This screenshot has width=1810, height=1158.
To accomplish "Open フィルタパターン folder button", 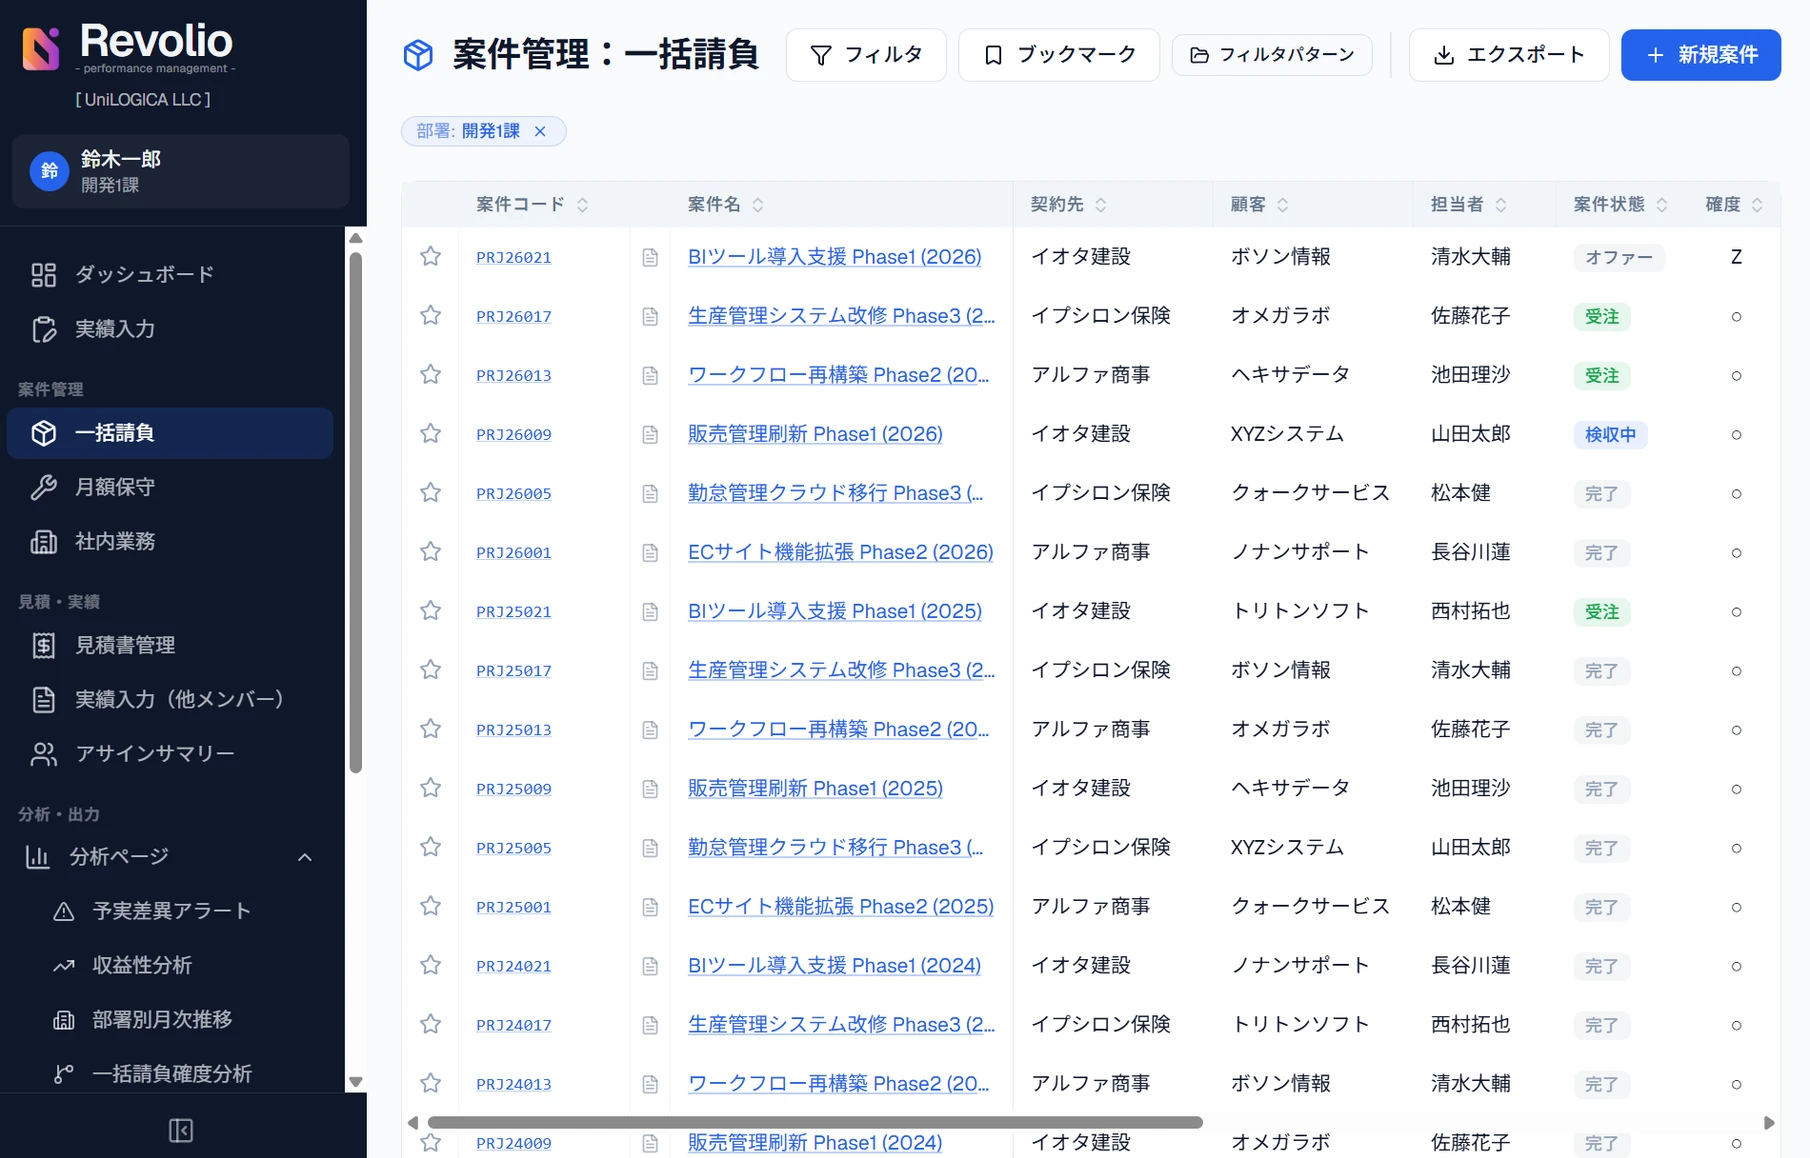I will pos(1272,55).
